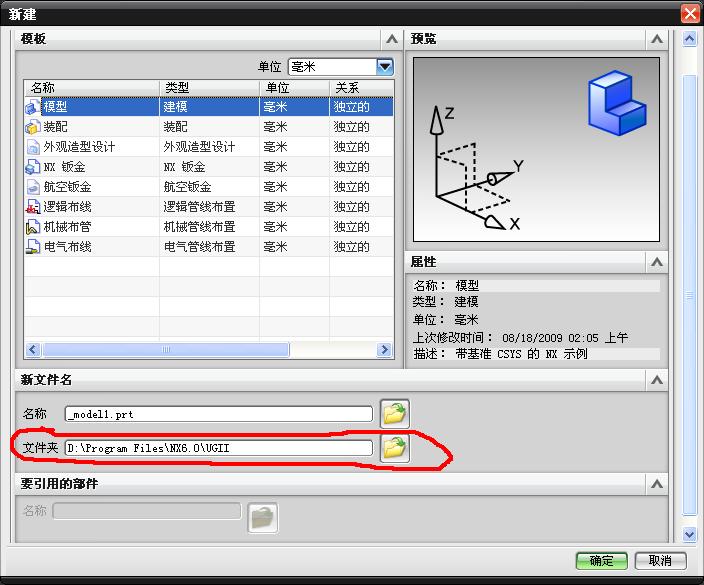Click the 机械布管 template icon

[33, 227]
